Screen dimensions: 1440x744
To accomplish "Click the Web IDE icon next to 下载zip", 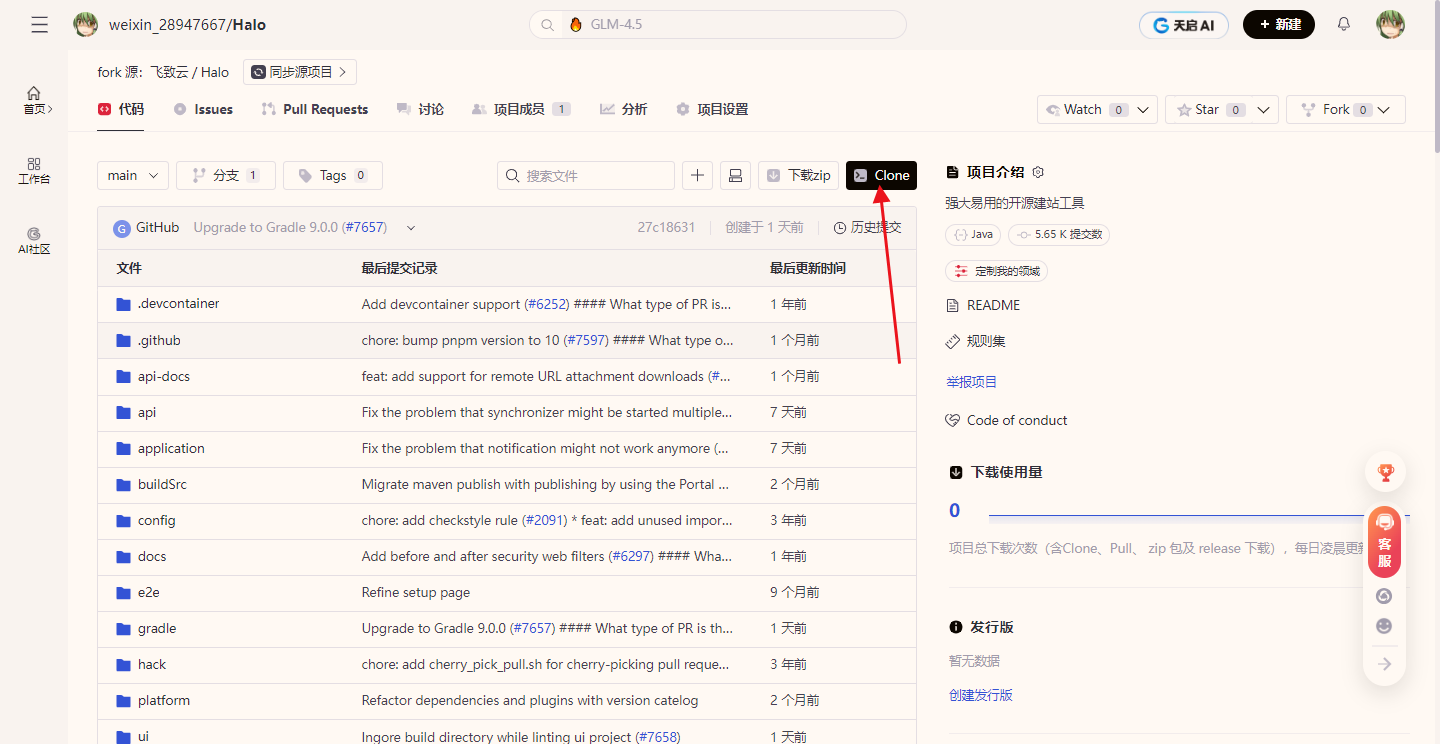I will click(735, 175).
